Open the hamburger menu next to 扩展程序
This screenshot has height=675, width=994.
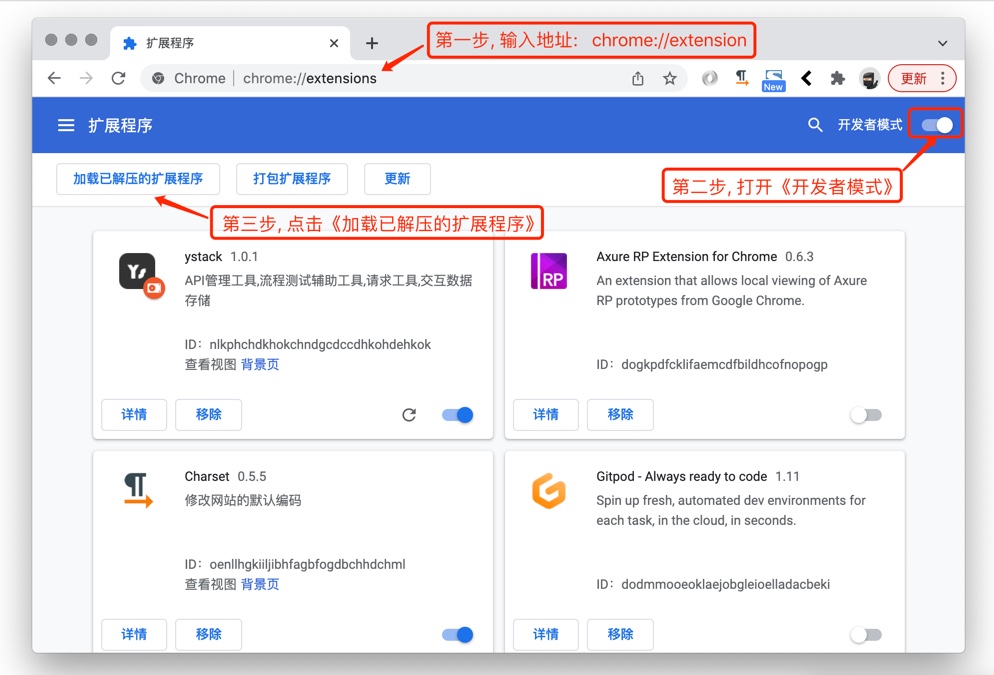point(66,125)
